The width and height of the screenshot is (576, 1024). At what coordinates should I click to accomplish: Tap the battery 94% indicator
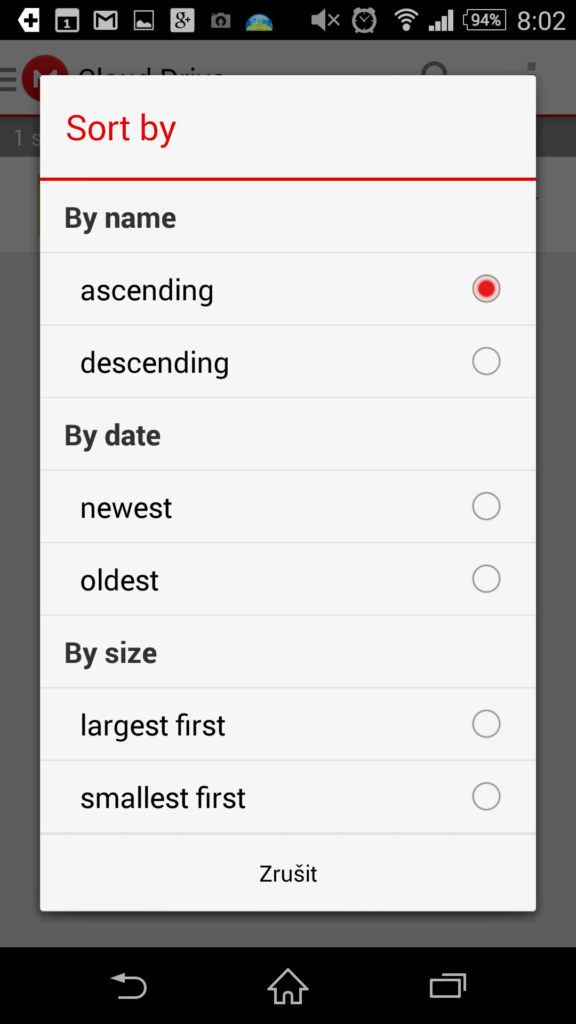(485, 20)
